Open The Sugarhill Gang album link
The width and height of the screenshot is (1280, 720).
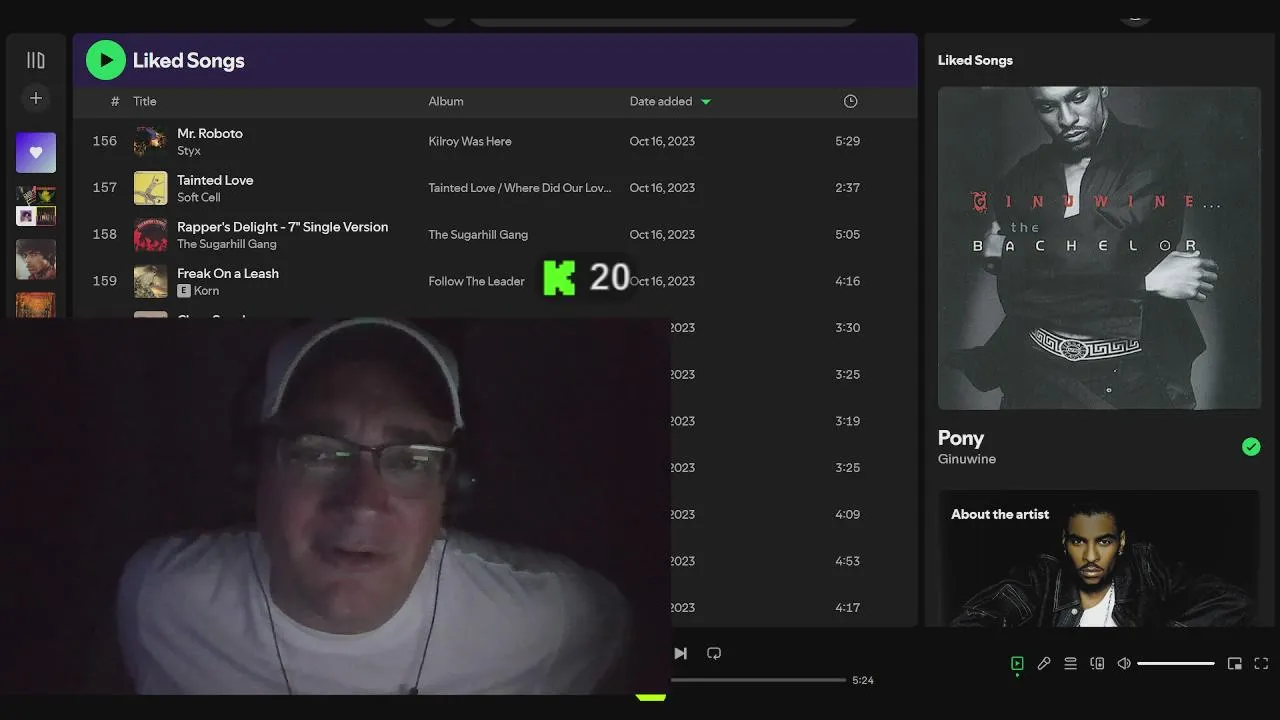click(x=478, y=234)
